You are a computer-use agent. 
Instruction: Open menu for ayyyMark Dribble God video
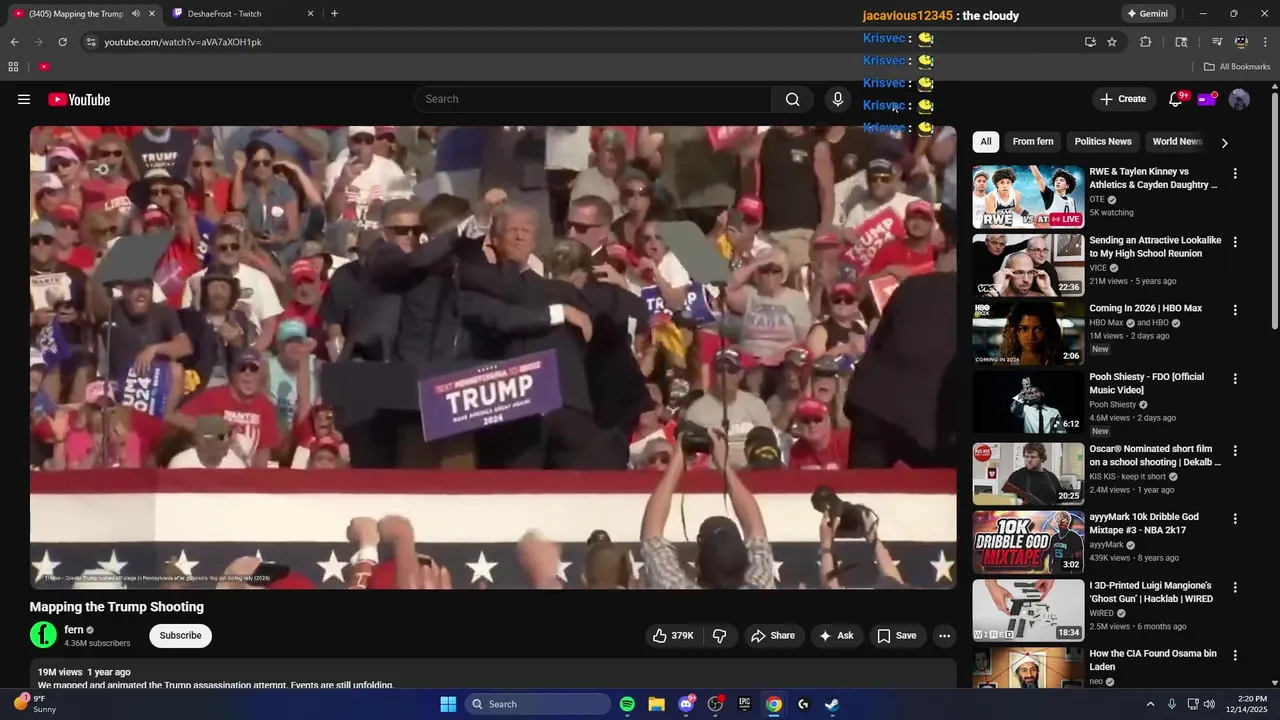1235,519
